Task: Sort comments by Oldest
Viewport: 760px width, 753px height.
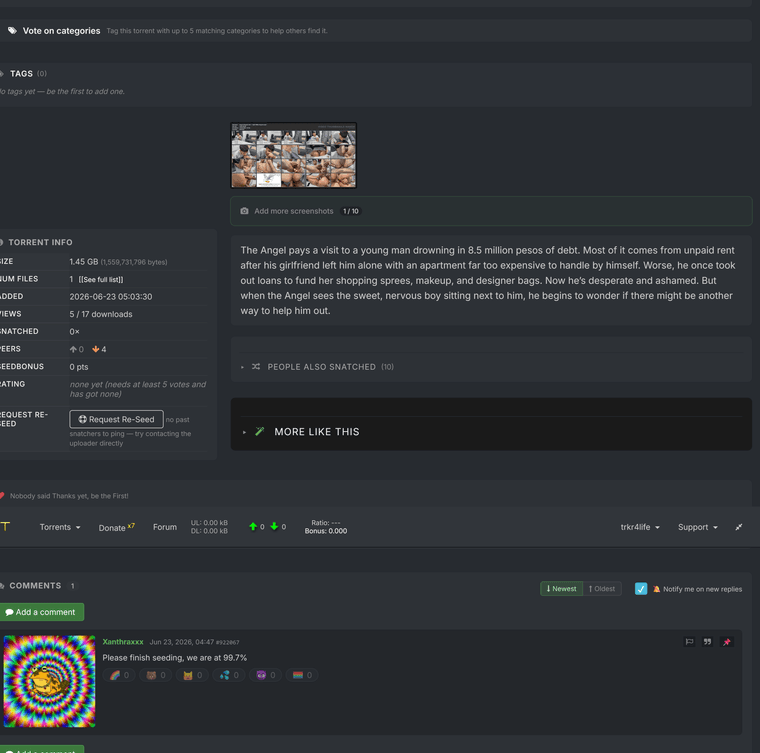Action: click(x=602, y=589)
